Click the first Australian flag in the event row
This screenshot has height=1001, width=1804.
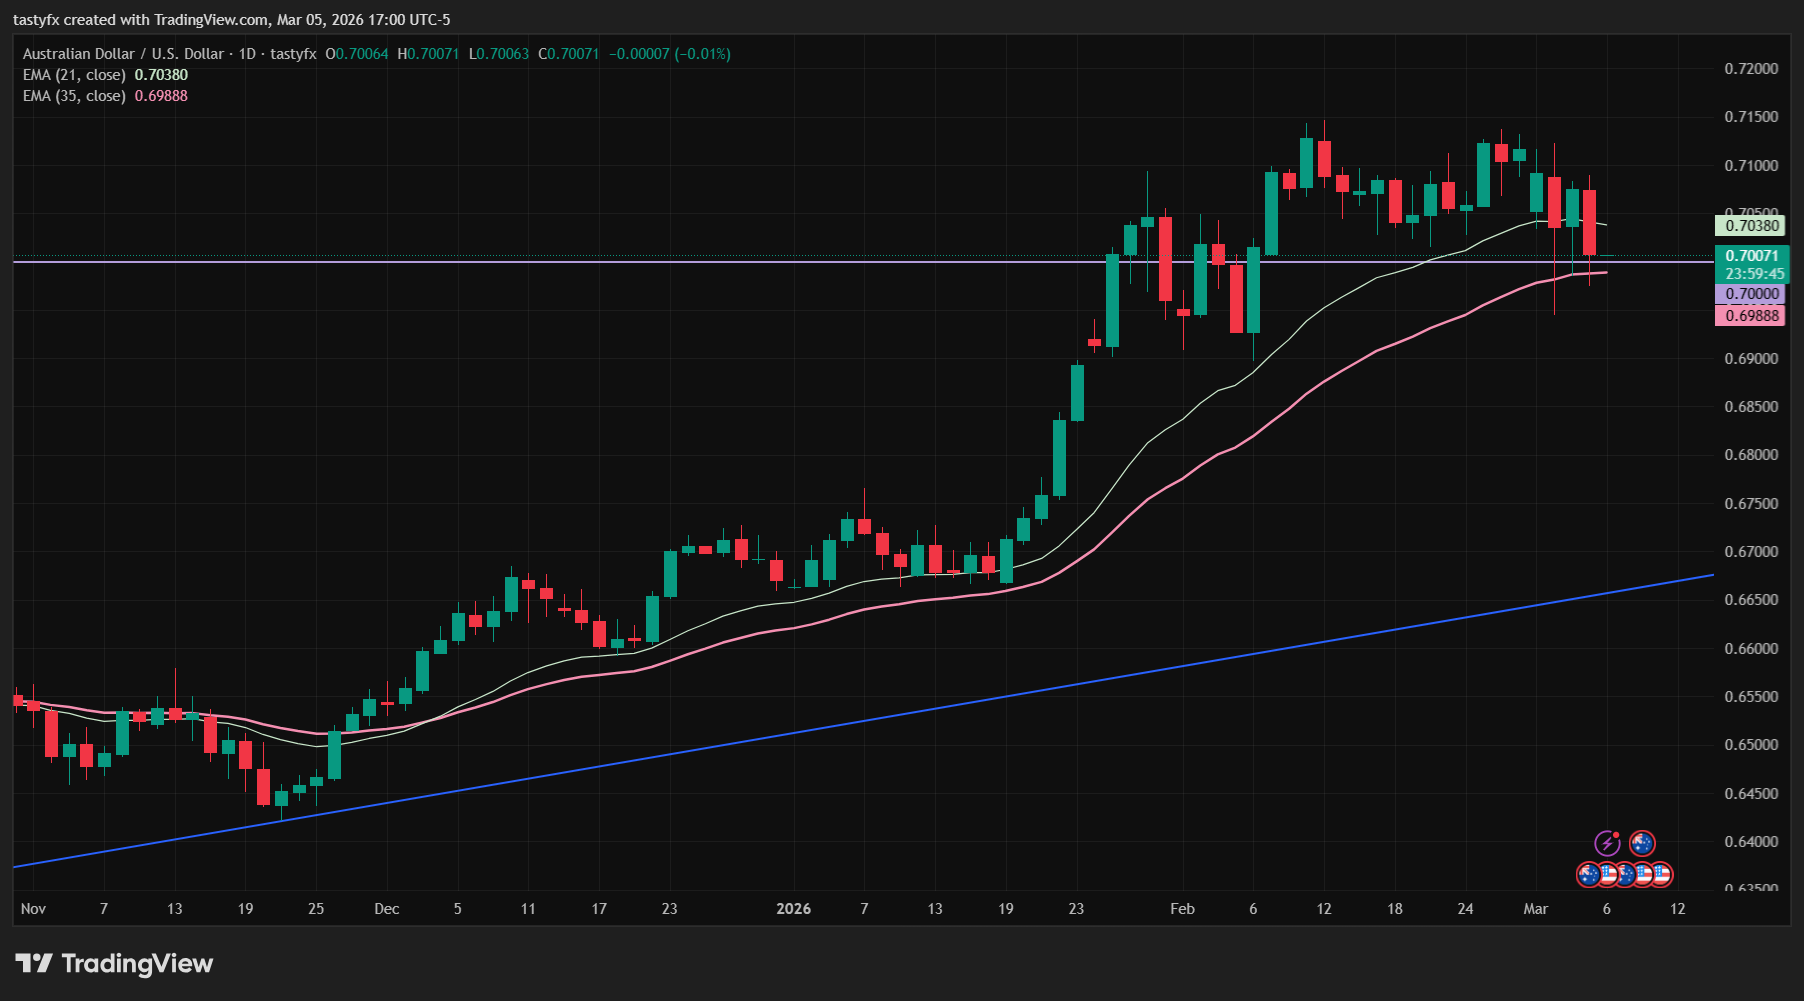(1589, 873)
